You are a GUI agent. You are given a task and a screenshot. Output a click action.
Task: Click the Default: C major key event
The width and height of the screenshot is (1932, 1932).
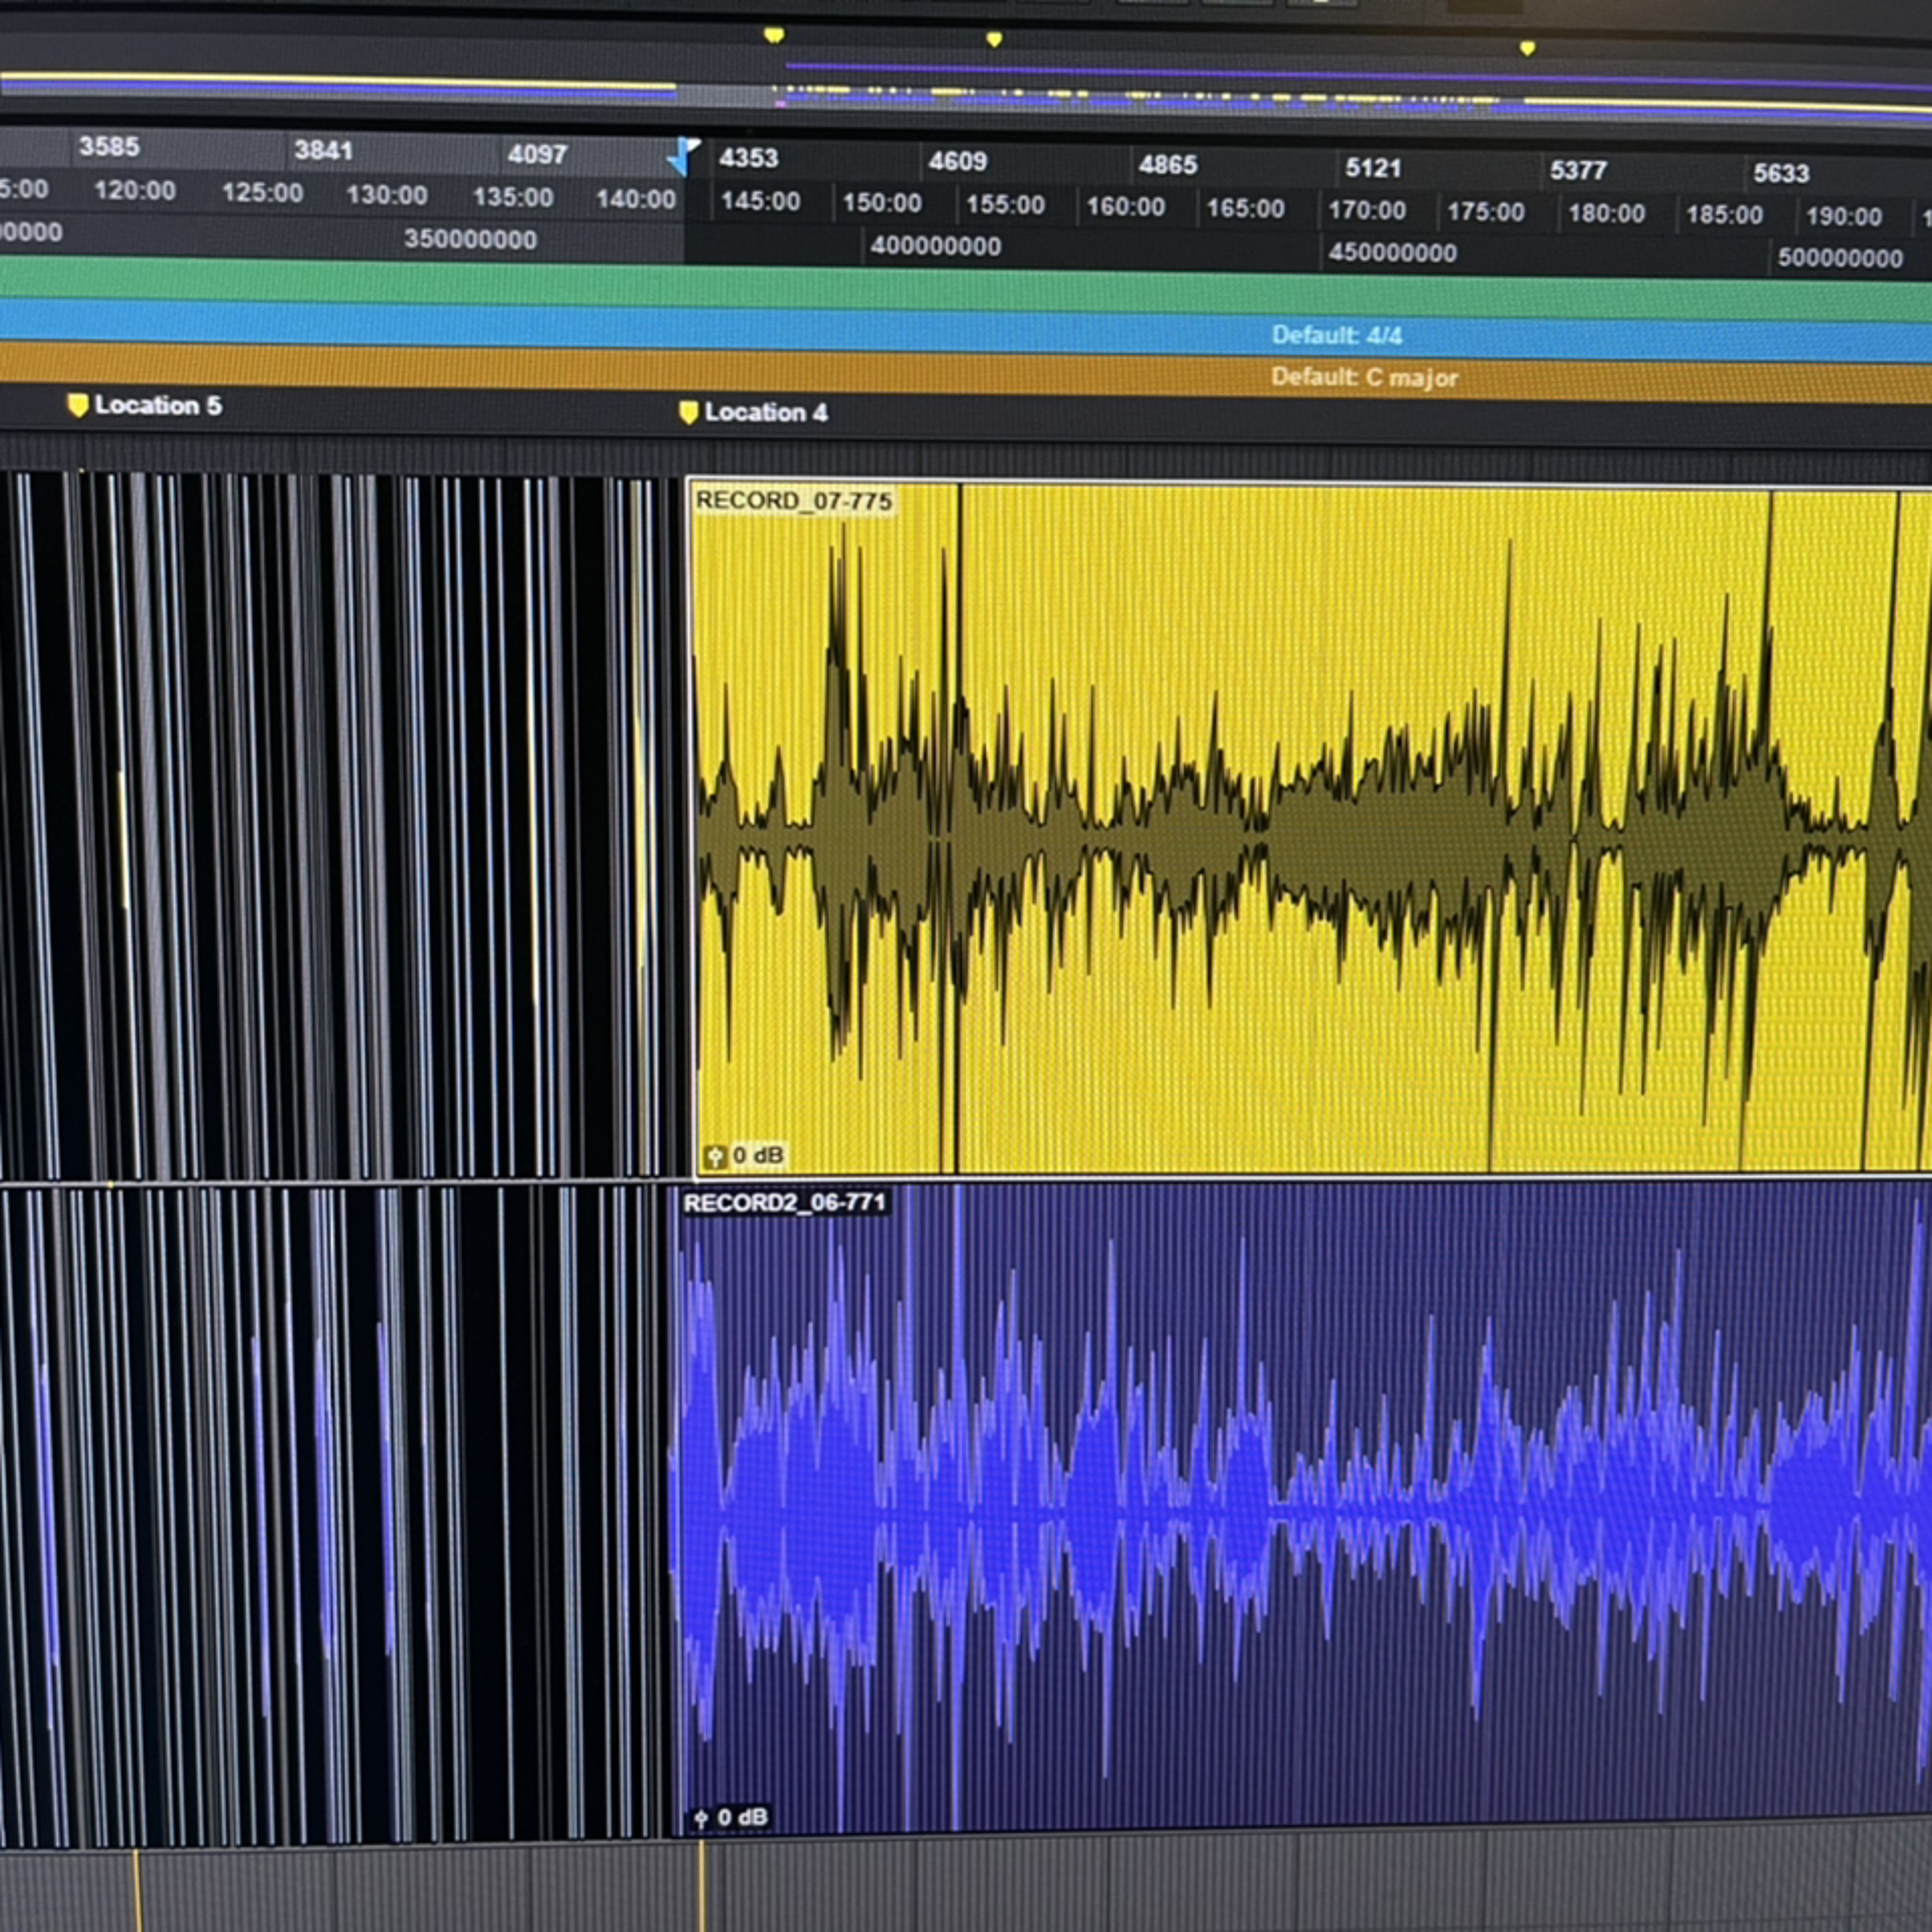pyautogui.click(x=1364, y=377)
